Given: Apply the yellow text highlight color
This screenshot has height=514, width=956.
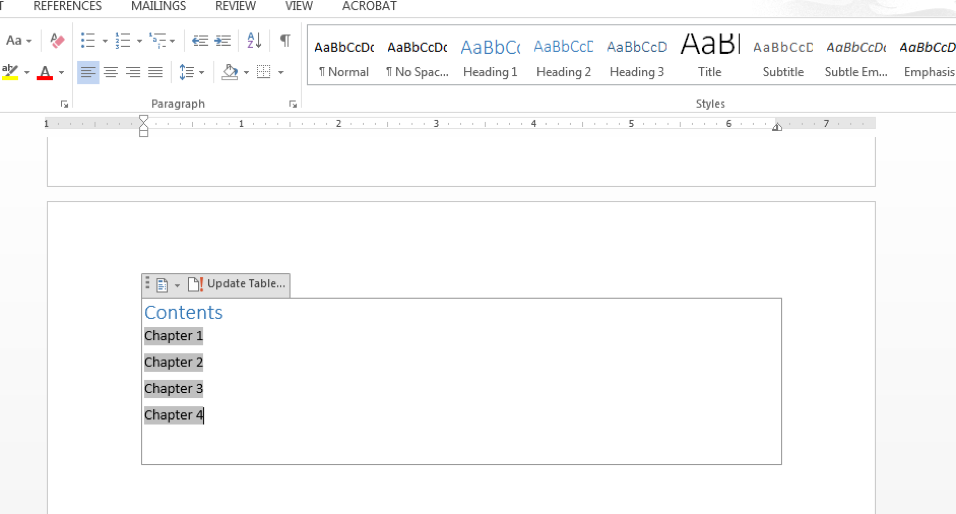Looking at the screenshot, I should [10, 72].
